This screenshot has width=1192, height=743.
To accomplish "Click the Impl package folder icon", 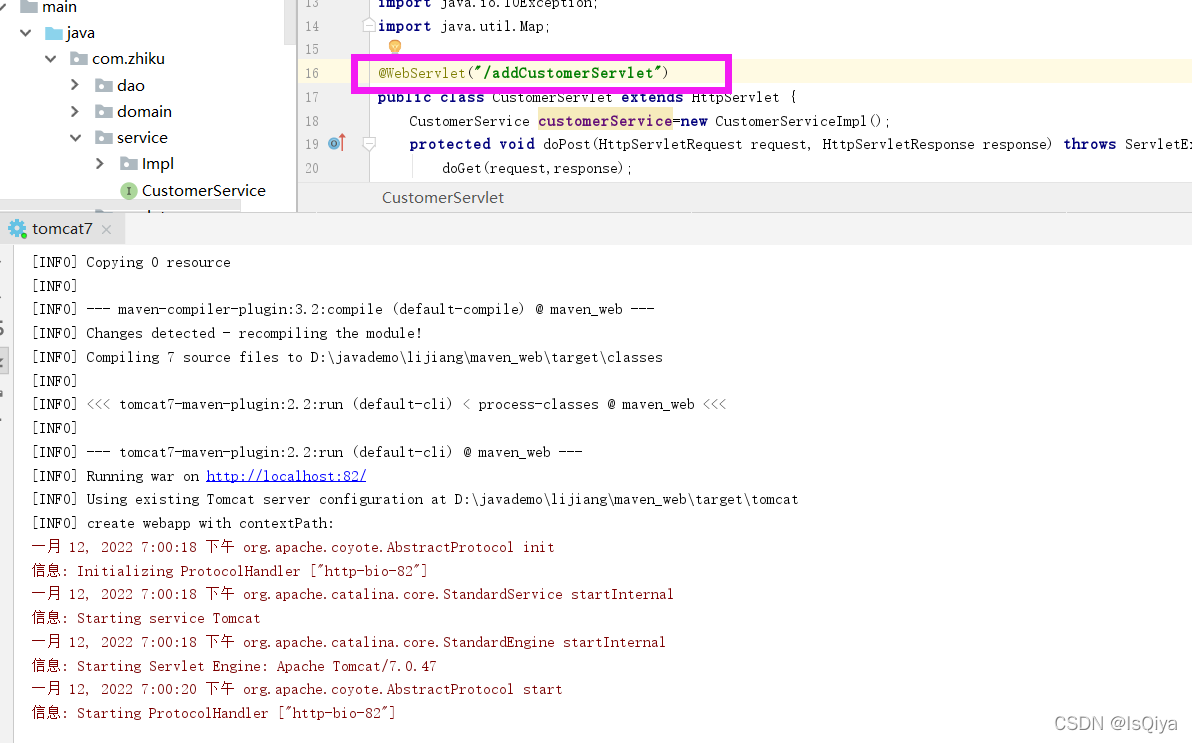I will click(x=129, y=164).
